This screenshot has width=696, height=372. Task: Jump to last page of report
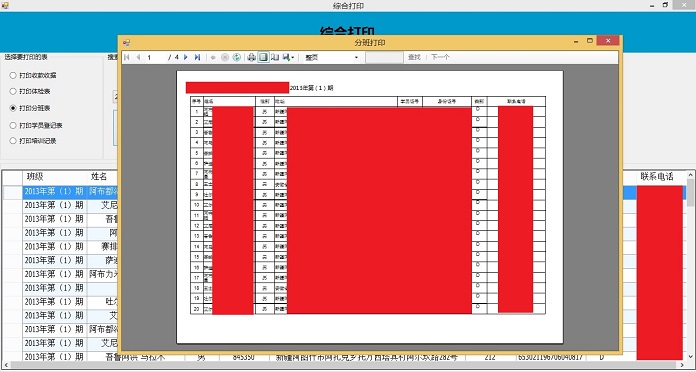[197, 57]
